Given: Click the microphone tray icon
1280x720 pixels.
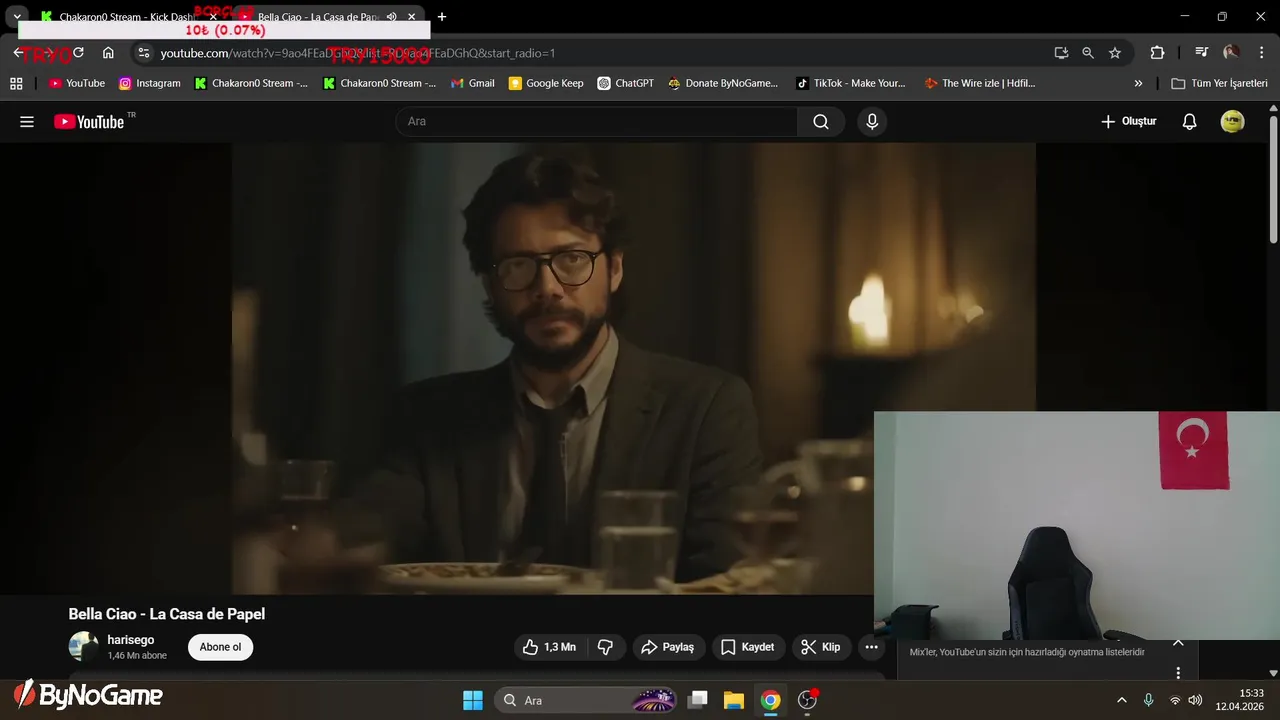Looking at the screenshot, I should (x=1148, y=700).
